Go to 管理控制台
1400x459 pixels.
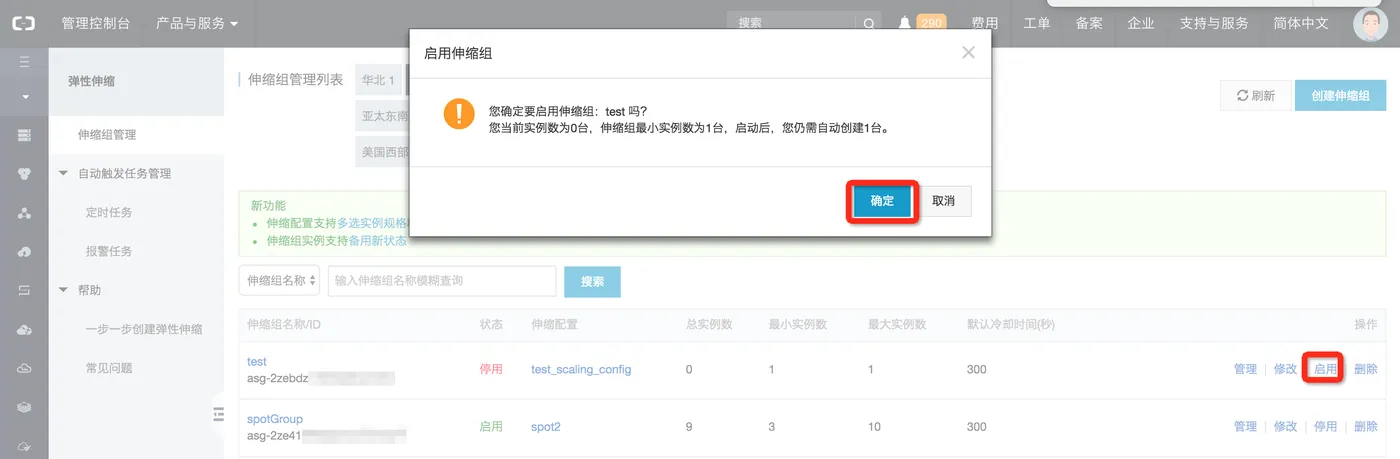tap(95, 23)
